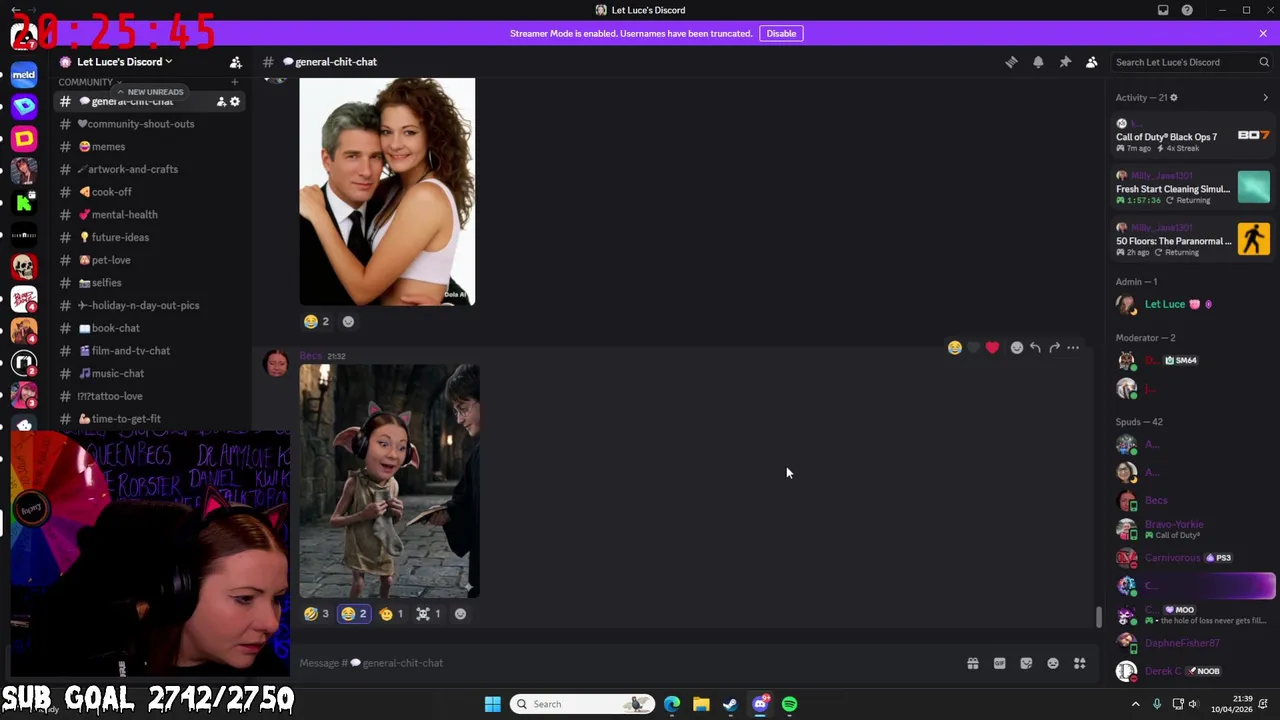Toggle the highlighted joy reaction with count 2
Image resolution: width=1280 pixels, height=720 pixels.
354,614
